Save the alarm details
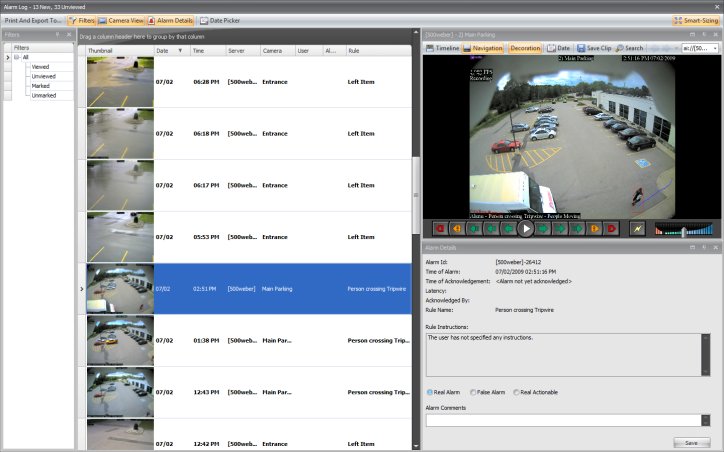Image resolution: width=724 pixels, height=452 pixels. pyautogui.click(x=691, y=443)
